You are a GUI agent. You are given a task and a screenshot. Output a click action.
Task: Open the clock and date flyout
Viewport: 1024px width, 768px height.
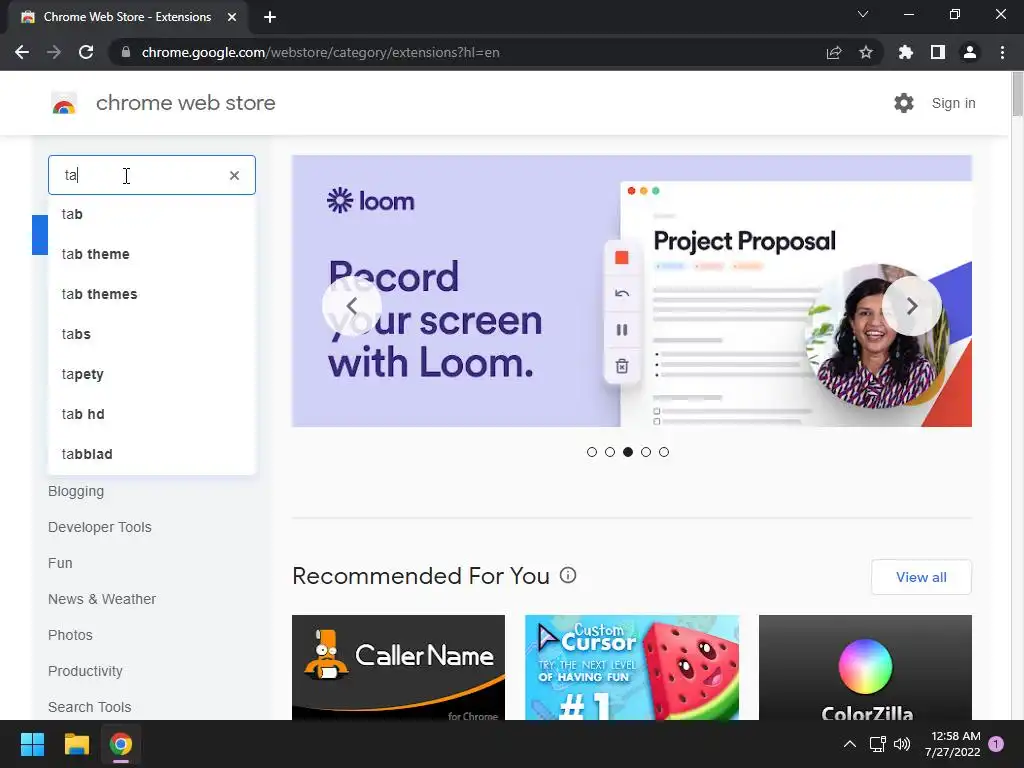click(x=953, y=744)
